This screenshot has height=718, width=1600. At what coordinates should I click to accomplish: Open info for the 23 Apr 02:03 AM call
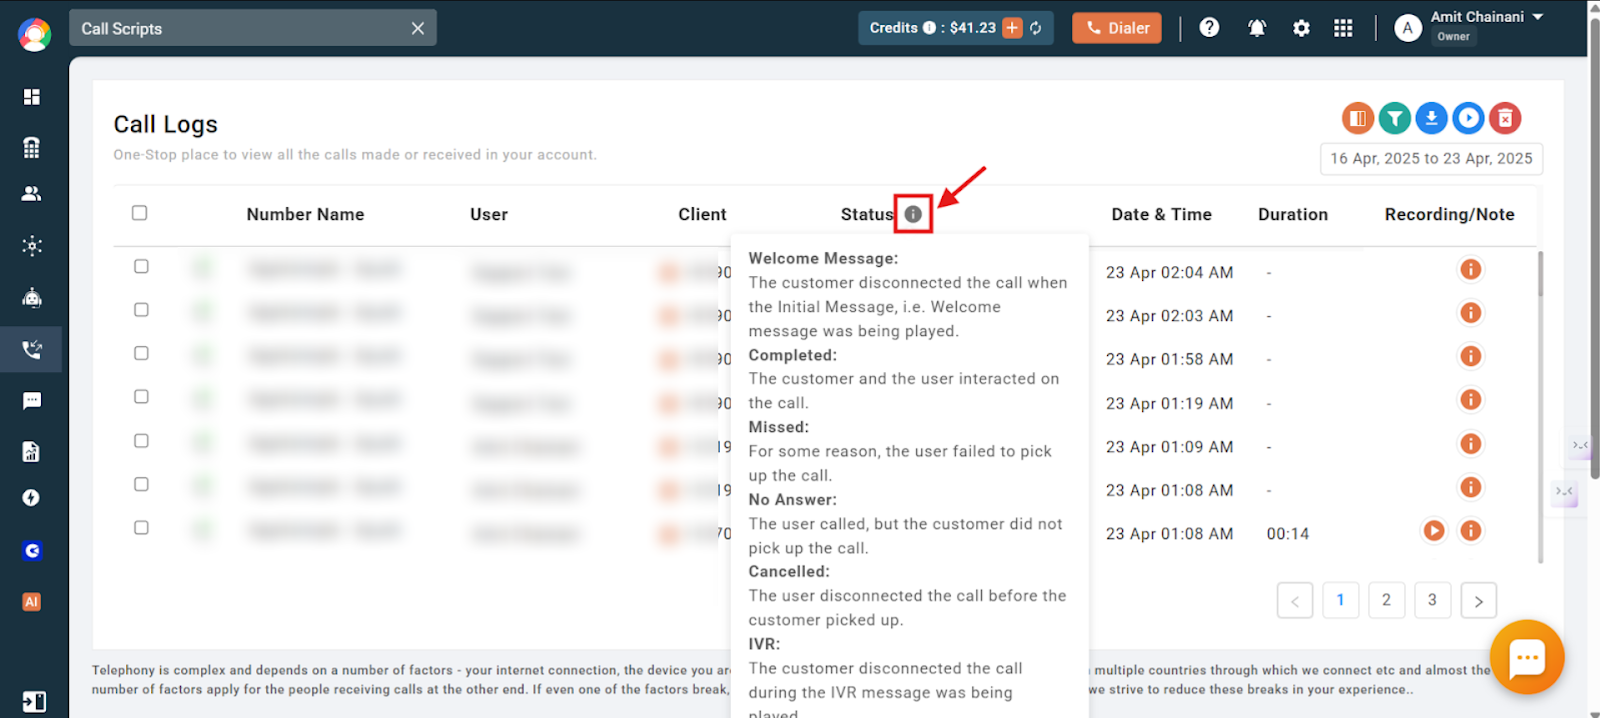click(1471, 313)
